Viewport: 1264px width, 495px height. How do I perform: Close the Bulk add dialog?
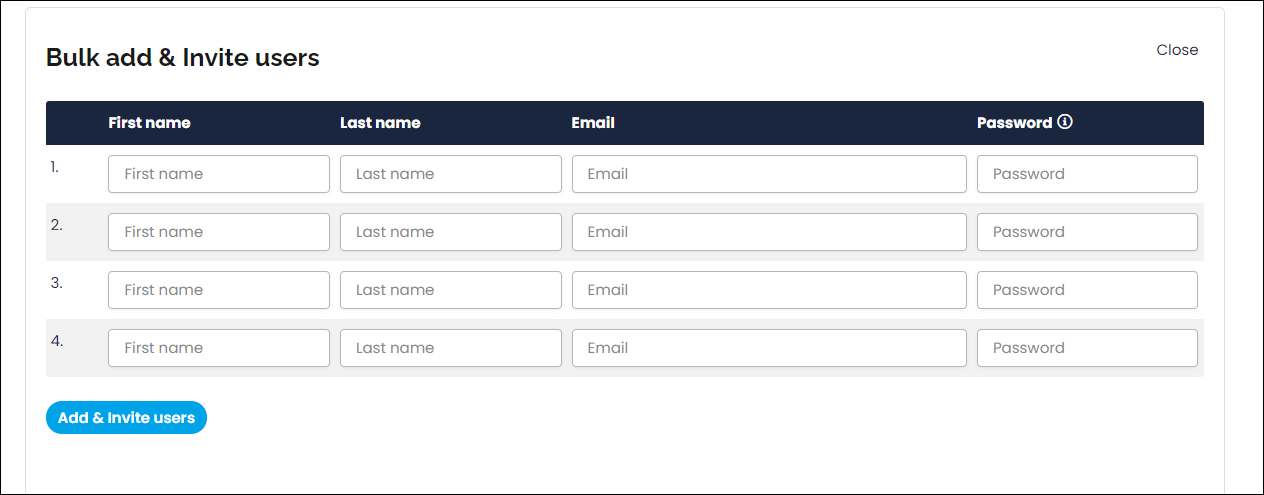[1177, 50]
